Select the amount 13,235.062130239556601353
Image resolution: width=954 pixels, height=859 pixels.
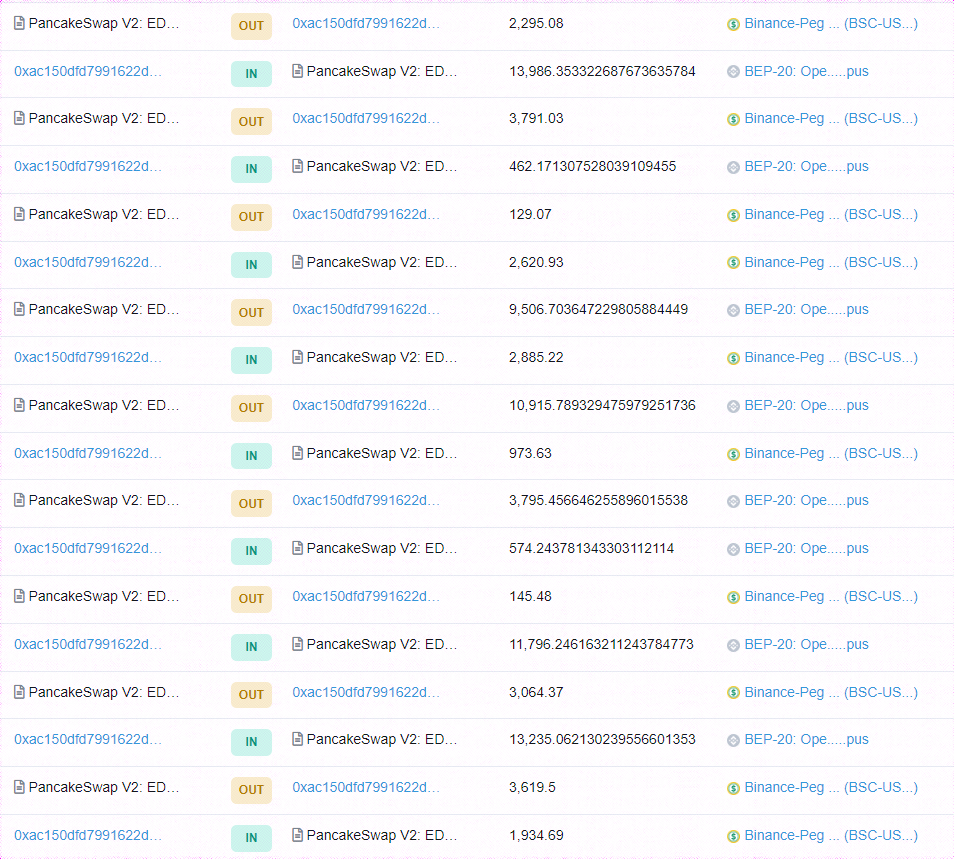[x=602, y=739]
